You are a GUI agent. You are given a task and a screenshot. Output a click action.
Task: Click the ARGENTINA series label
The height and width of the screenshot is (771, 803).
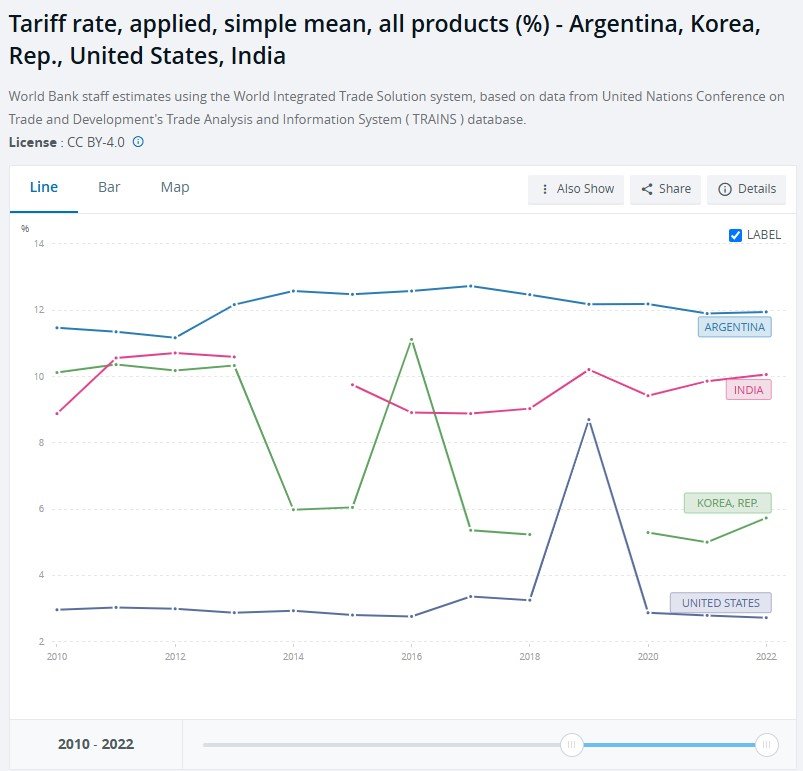tap(734, 327)
